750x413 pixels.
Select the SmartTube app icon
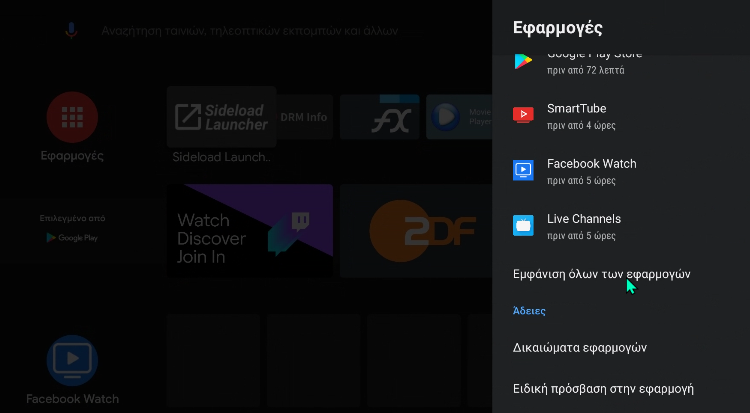coord(523,115)
